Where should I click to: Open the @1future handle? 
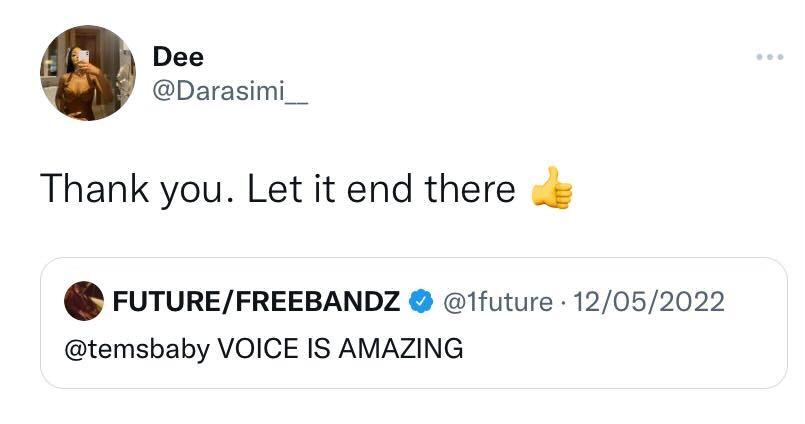pos(496,300)
